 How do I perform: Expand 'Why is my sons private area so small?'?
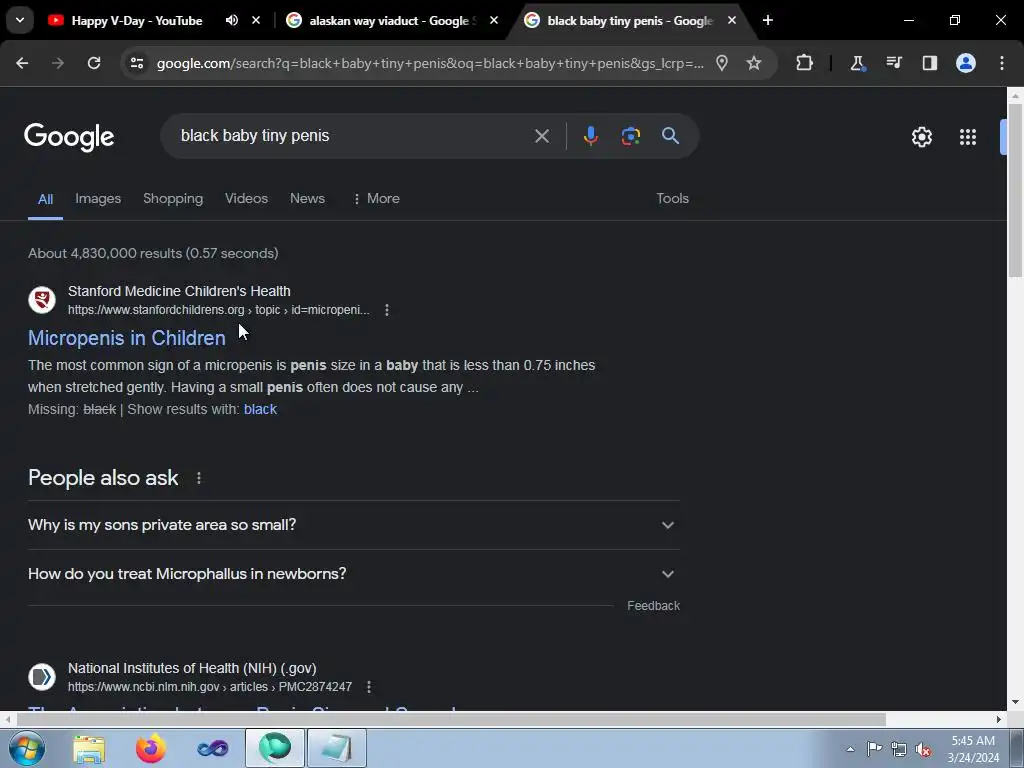click(353, 525)
